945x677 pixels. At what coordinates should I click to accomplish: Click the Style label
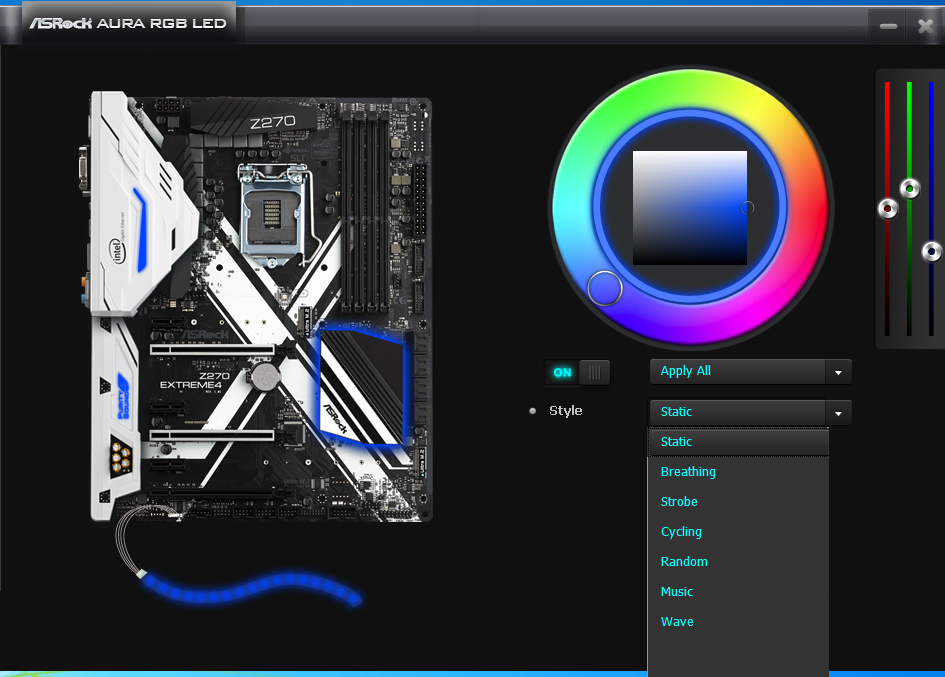coord(565,411)
